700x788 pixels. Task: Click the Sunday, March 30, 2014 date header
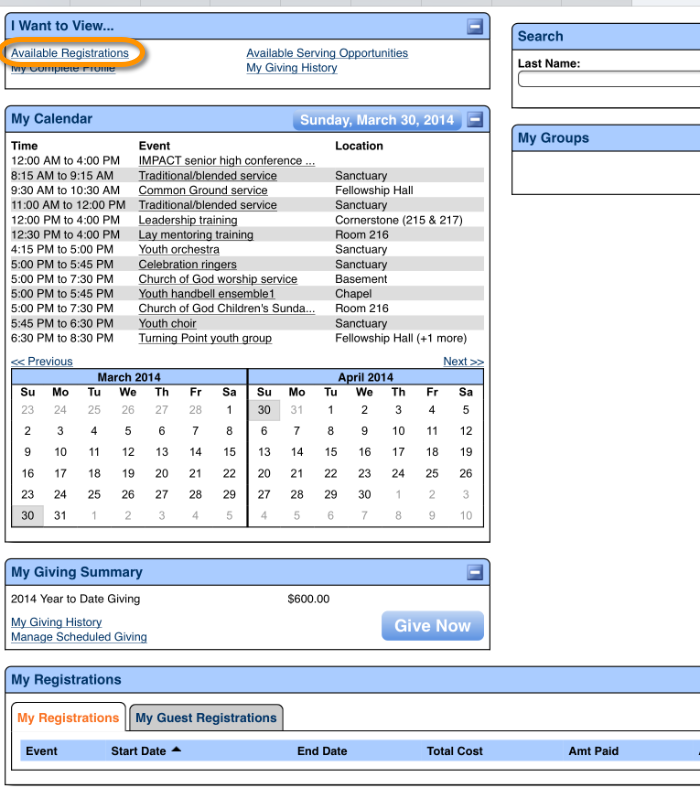click(377, 120)
